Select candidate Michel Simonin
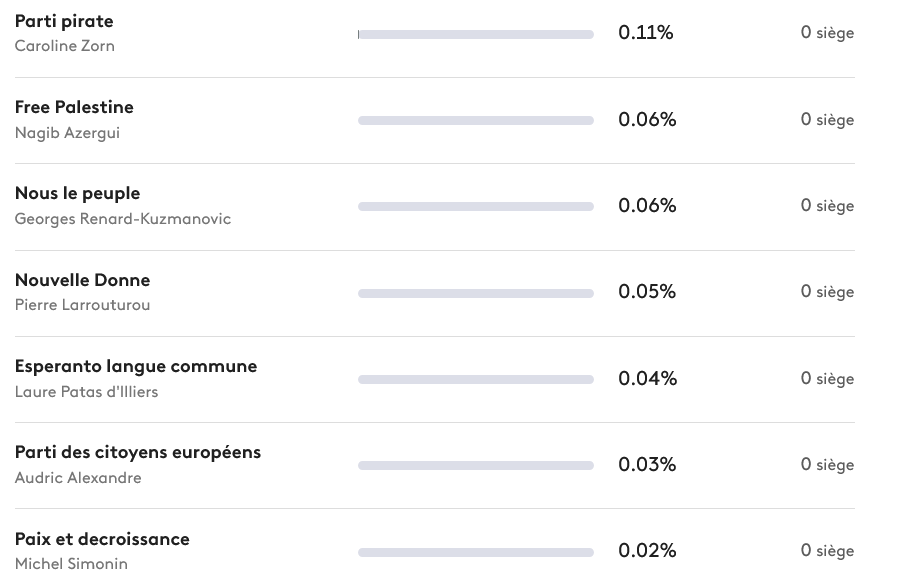Screen dimensions: 910x587 coord(71,564)
